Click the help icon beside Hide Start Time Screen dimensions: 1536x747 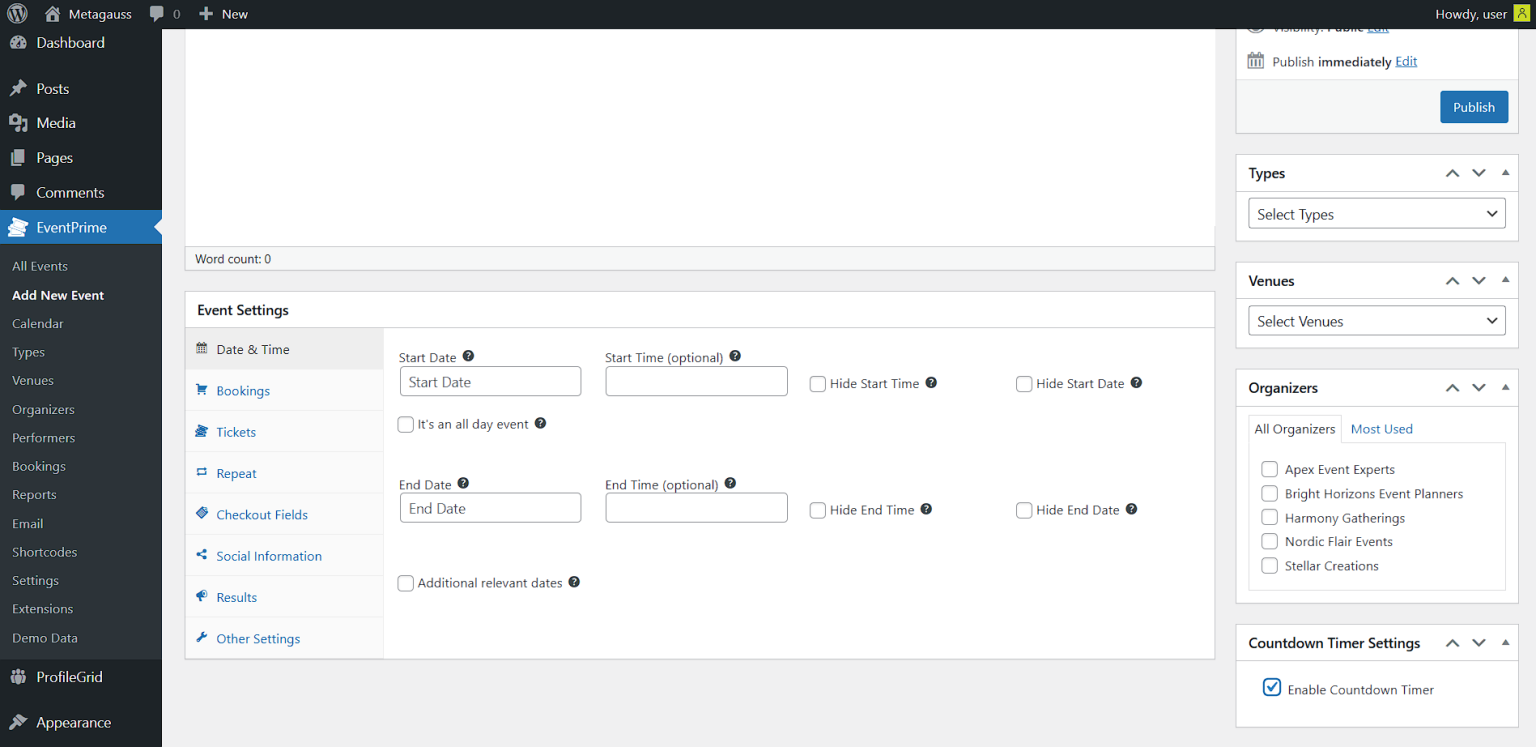point(931,383)
